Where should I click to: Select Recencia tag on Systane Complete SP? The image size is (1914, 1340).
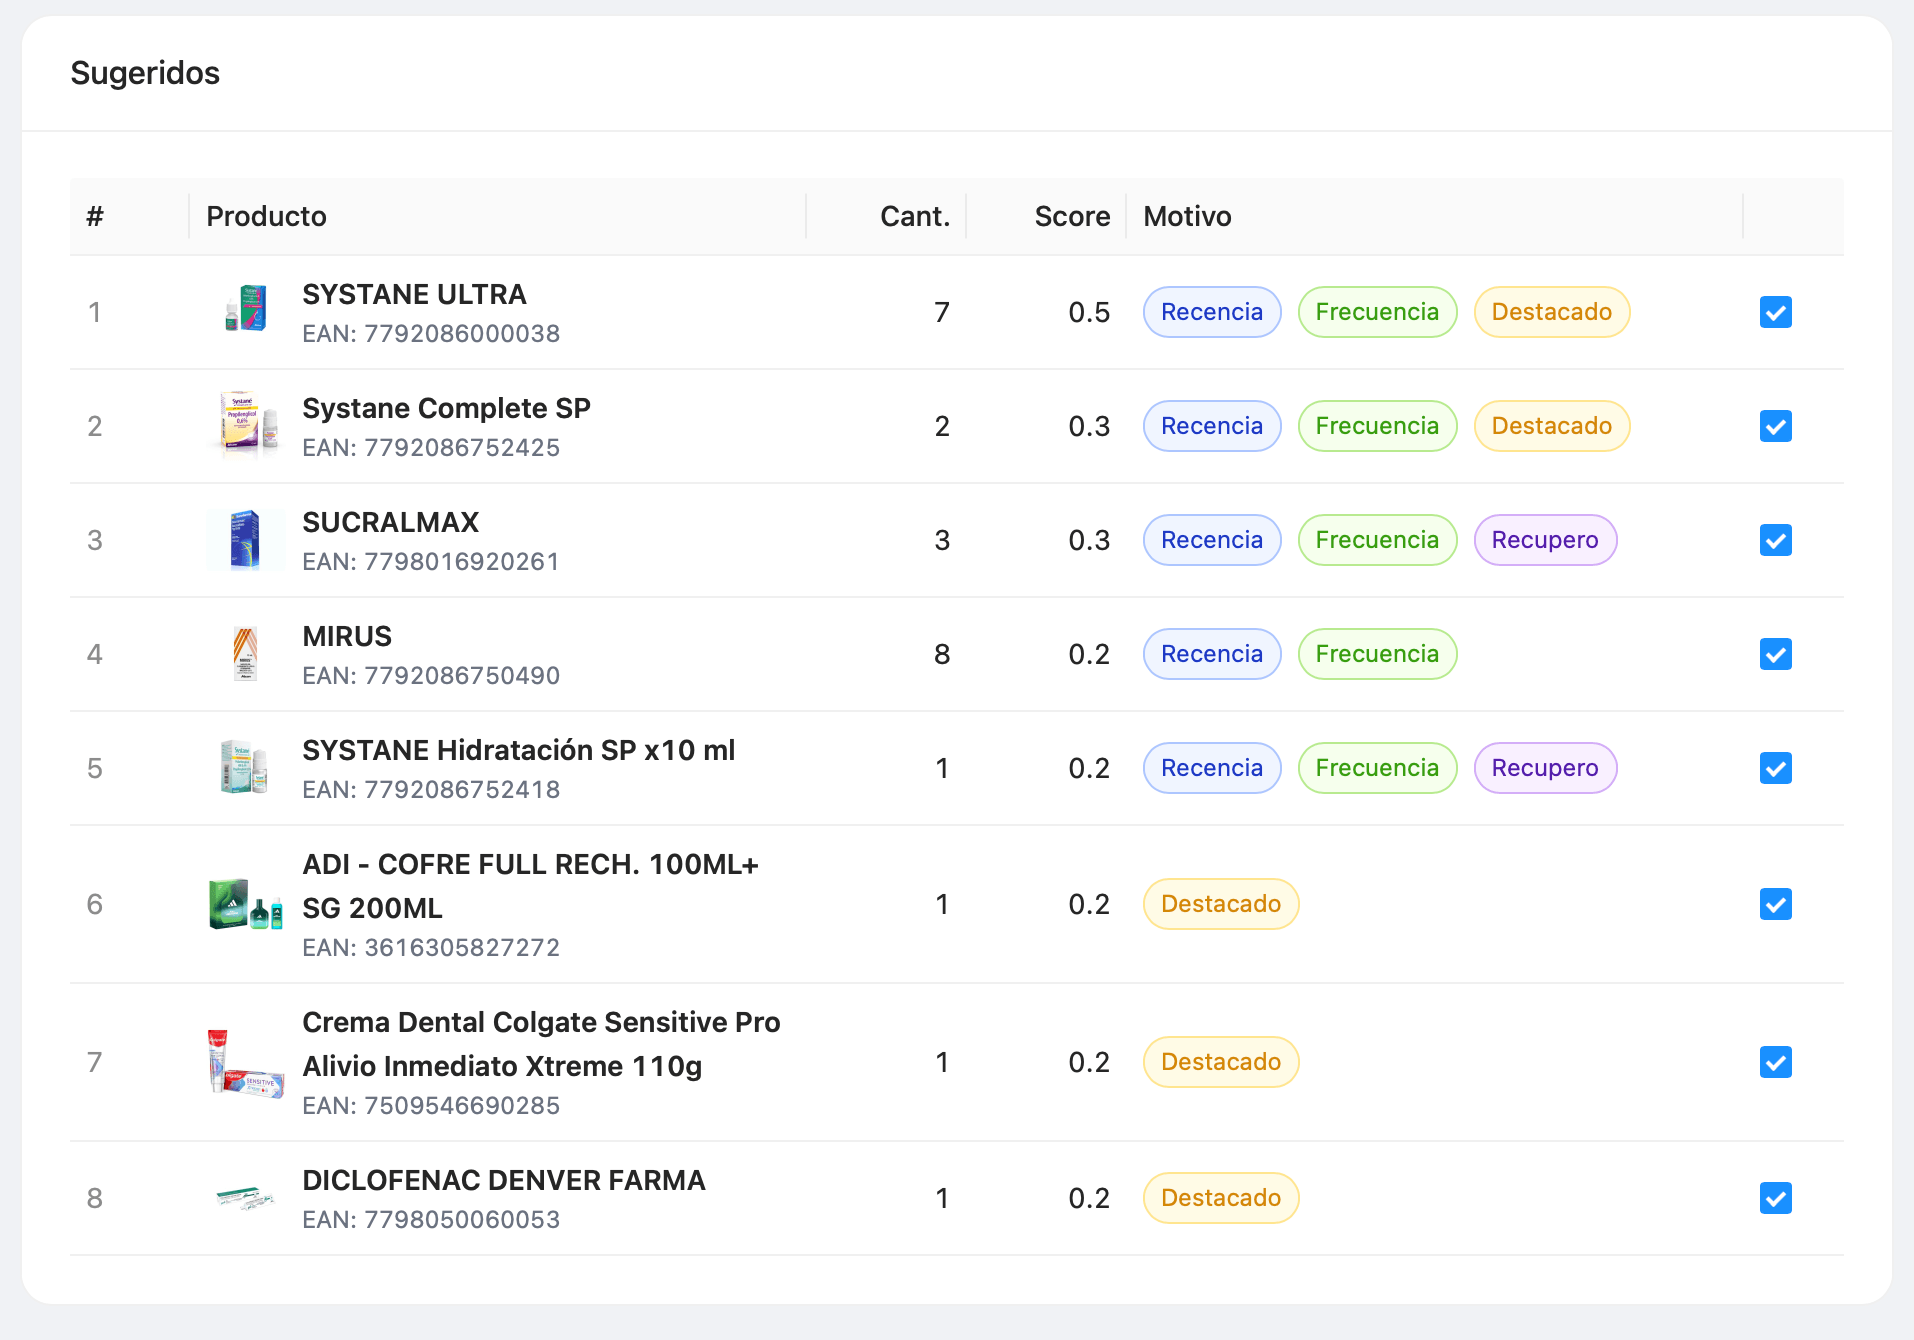tap(1212, 426)
